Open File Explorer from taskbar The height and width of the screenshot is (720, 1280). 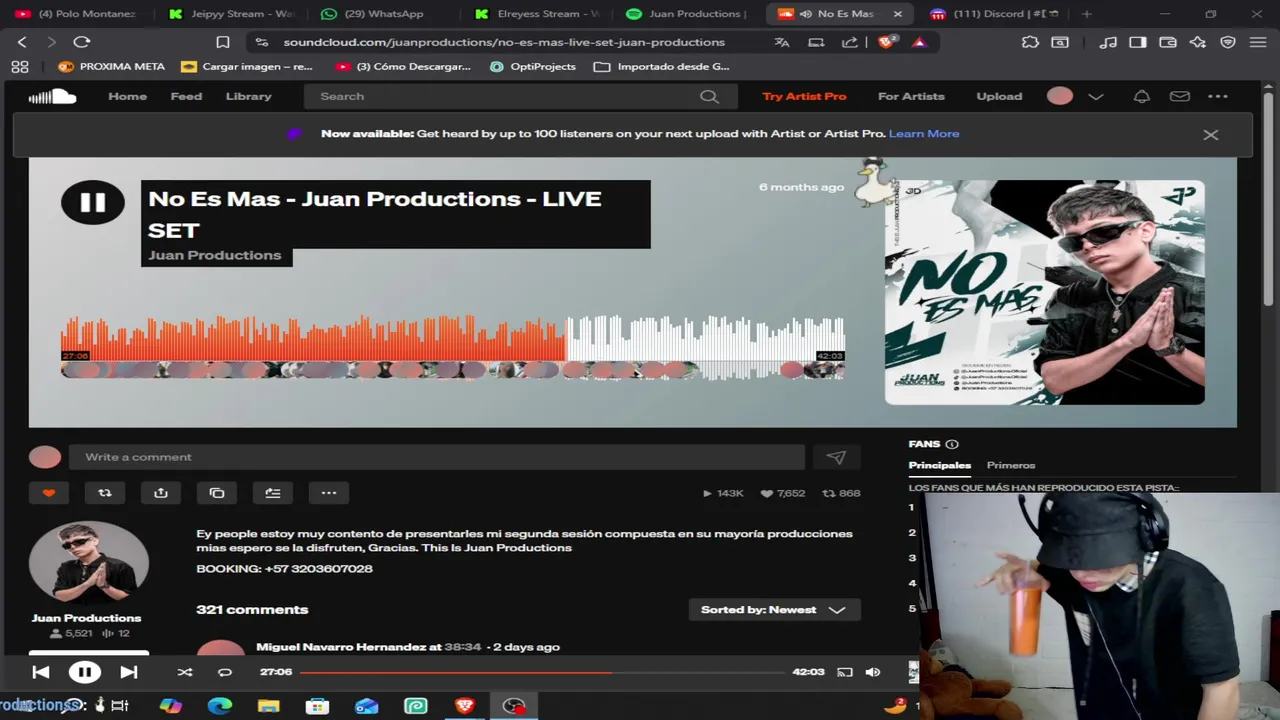(x=268, y=706)
